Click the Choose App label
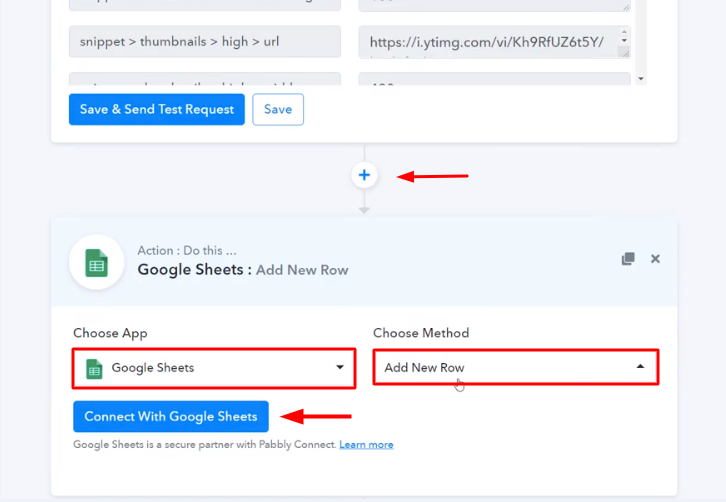Image resolution: width=726 pixels, height=502 pixels. pyautogui.click(x=110, y=333)
